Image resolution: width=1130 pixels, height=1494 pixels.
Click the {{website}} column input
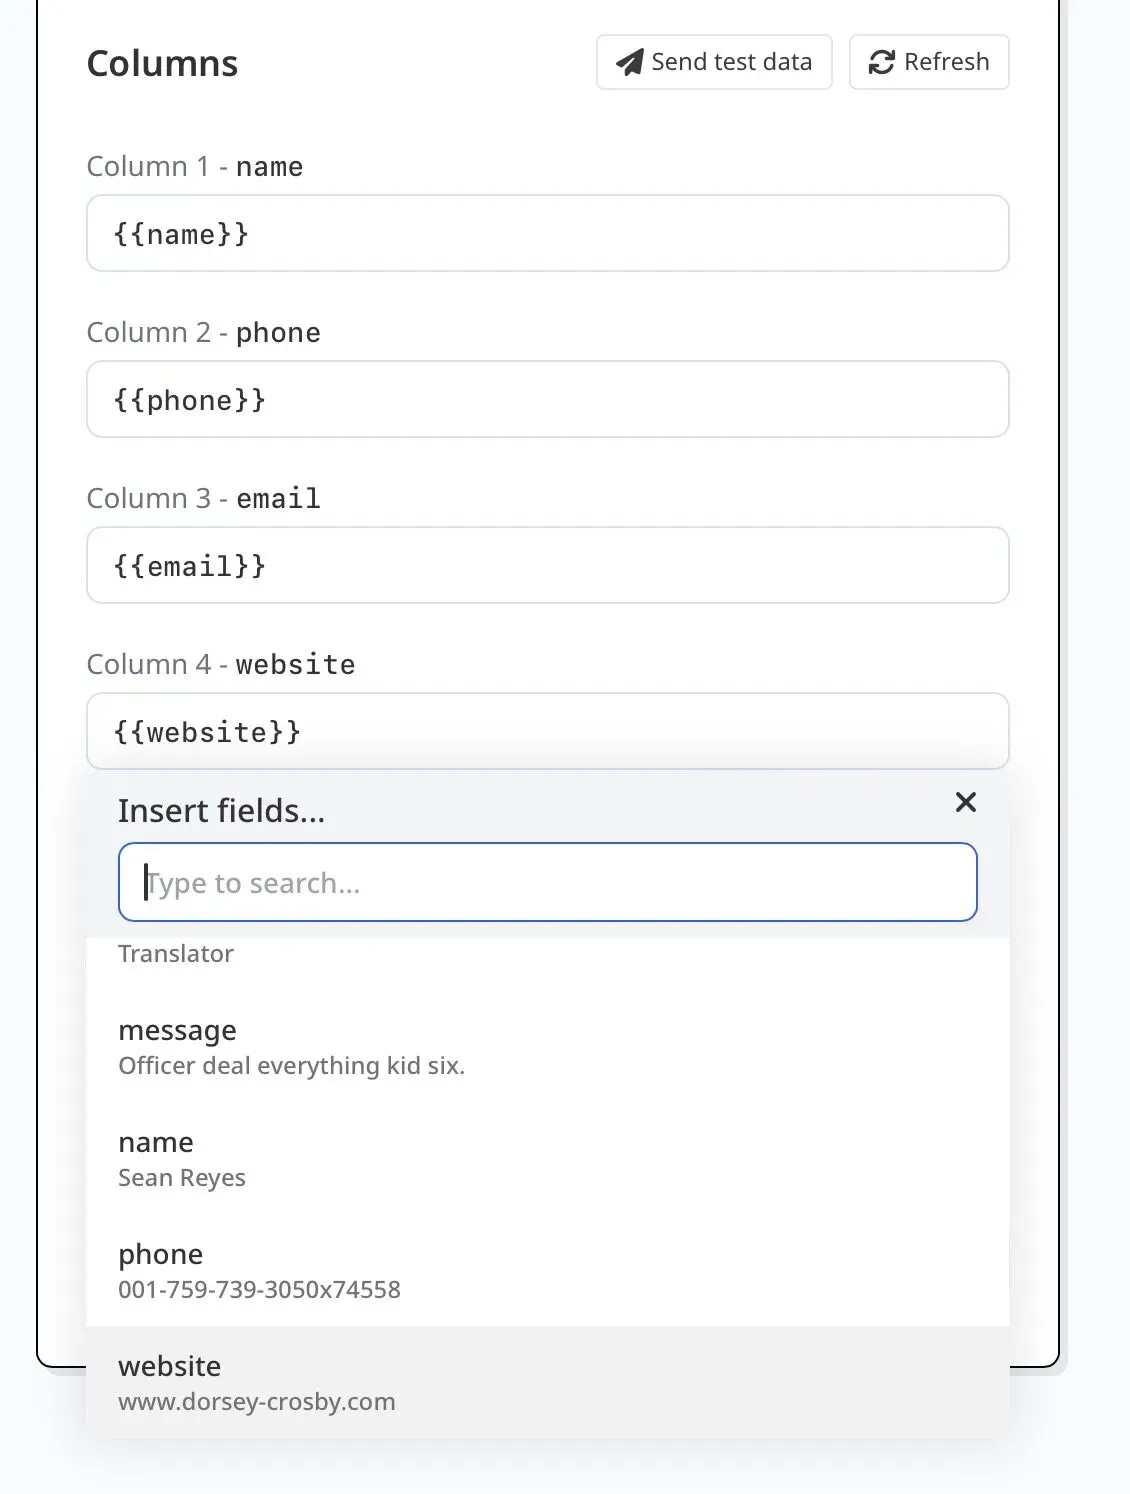point(547,732)
